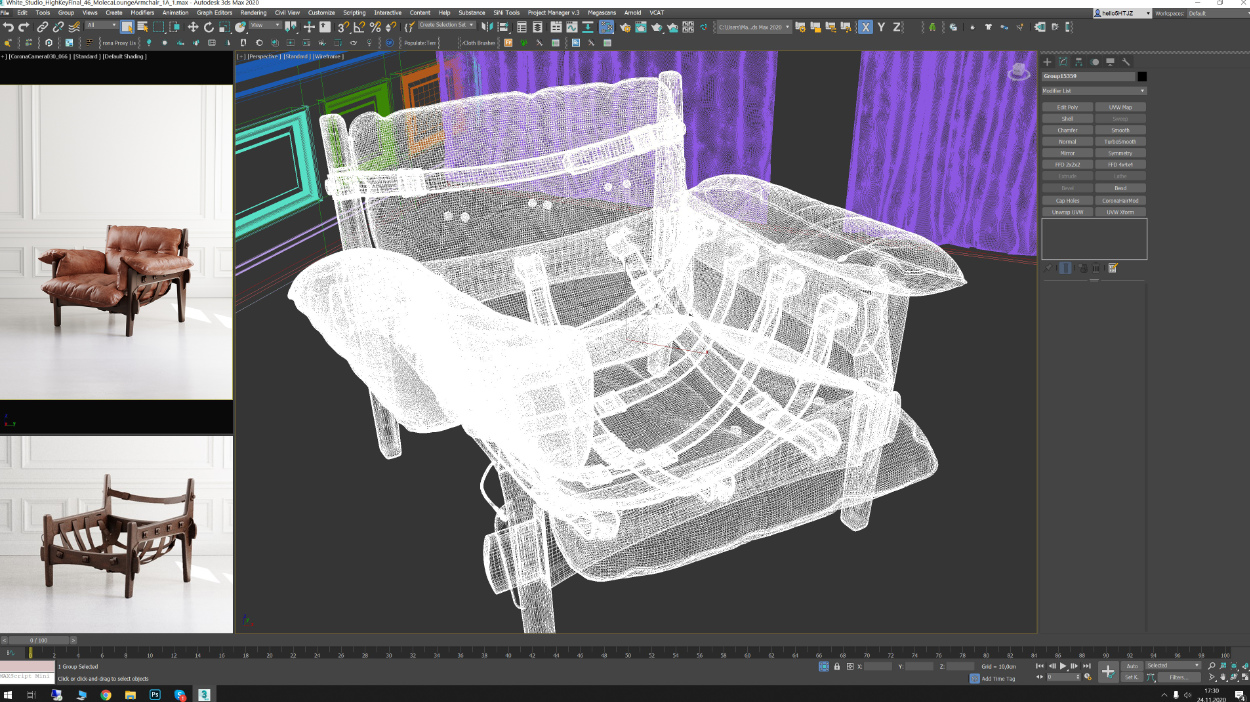Viewport: 1250px width, 702px height.
Task: Toggle Show End Result in modifier stack
Action: pos(1065,268)
